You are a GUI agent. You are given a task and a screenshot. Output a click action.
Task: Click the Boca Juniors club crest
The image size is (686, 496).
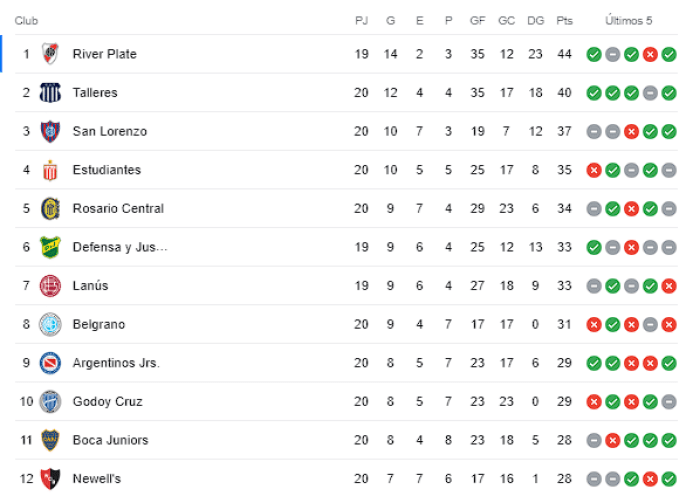pyautogui.click(x=50, y=440)
